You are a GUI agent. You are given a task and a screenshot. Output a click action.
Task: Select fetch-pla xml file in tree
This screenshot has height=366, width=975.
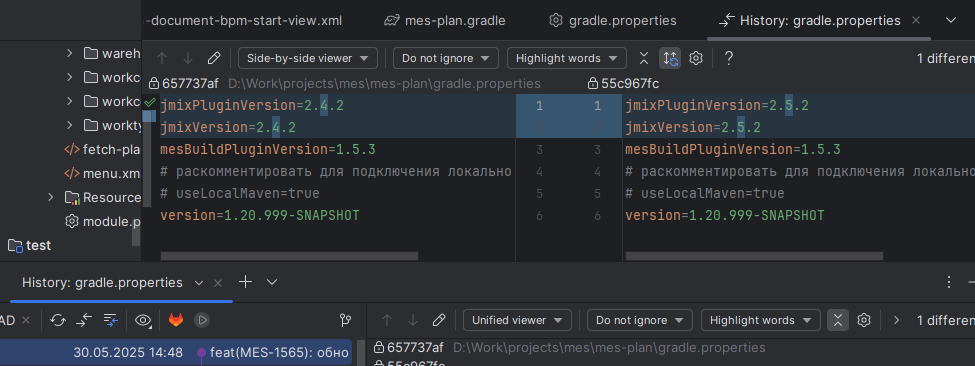[x=103, y=150]
